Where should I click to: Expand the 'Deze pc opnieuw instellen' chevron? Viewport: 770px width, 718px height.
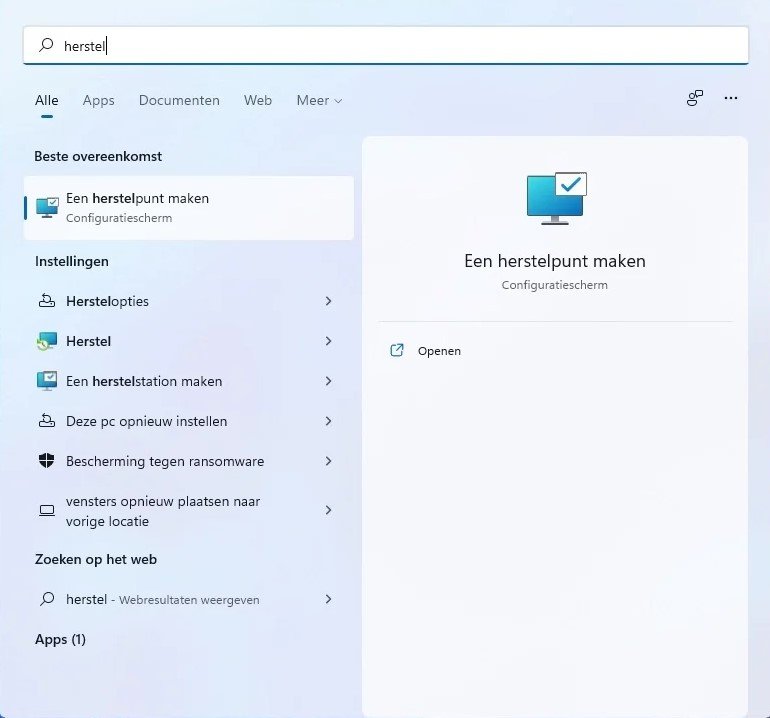coord(329,421)
